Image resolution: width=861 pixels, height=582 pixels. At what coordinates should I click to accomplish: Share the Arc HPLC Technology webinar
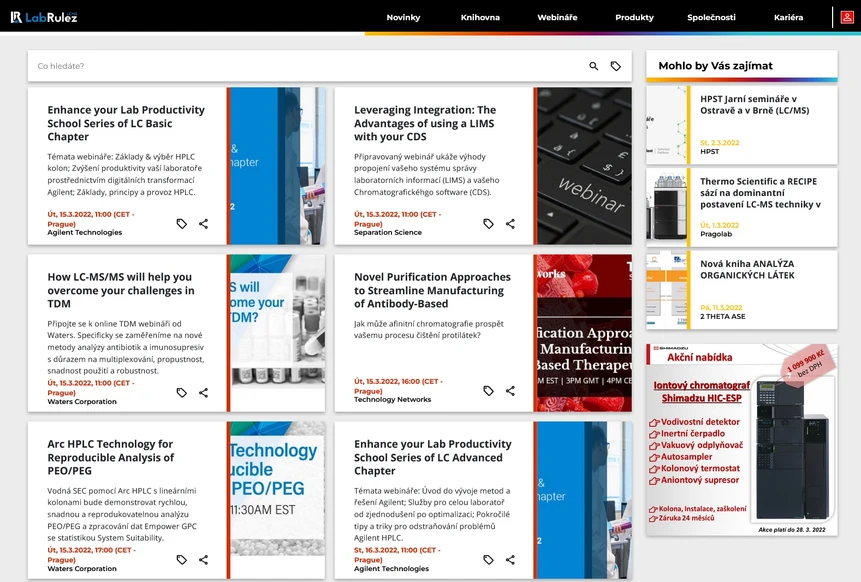(204, 559)
